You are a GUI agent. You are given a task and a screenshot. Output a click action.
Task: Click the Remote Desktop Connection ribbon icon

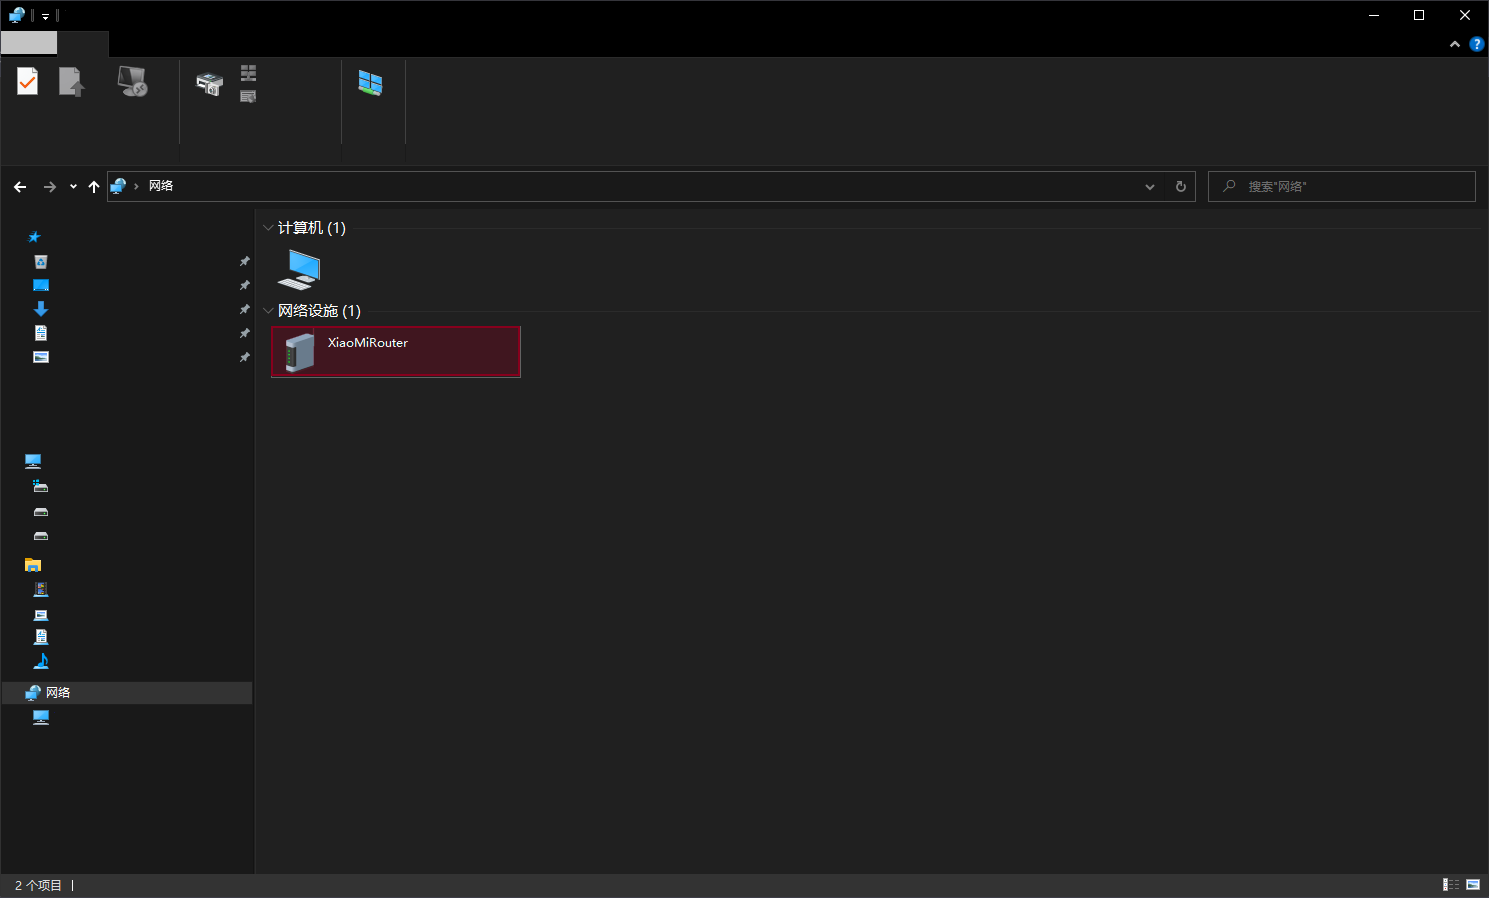[x=132, y=81]
